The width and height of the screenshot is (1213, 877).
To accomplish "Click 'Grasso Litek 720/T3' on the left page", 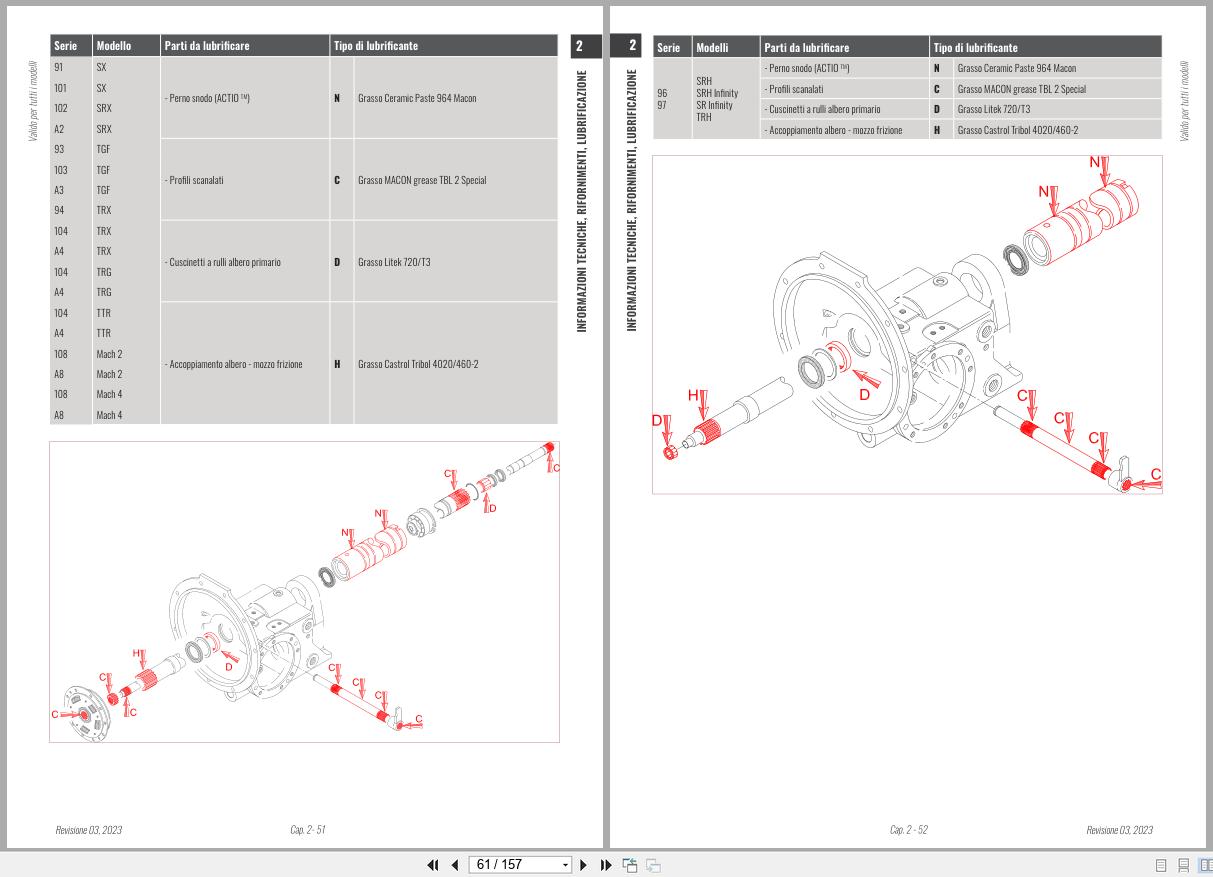I will [x=394, y=263].
